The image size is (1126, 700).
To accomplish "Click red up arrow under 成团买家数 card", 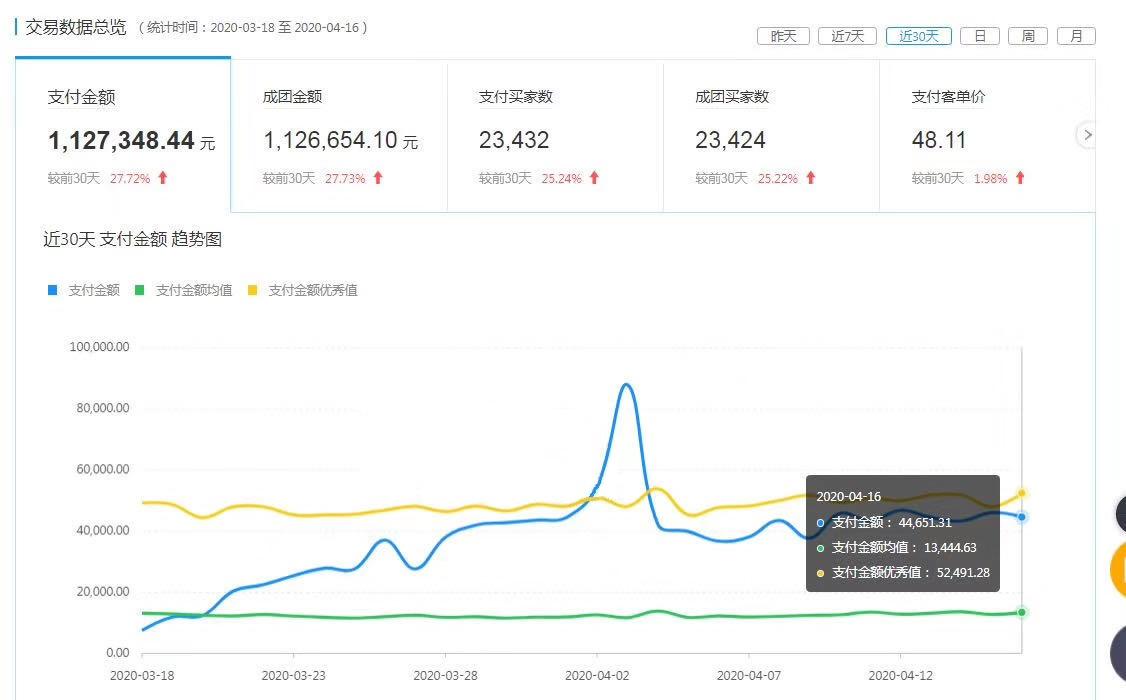I will (x=810, y=178).
